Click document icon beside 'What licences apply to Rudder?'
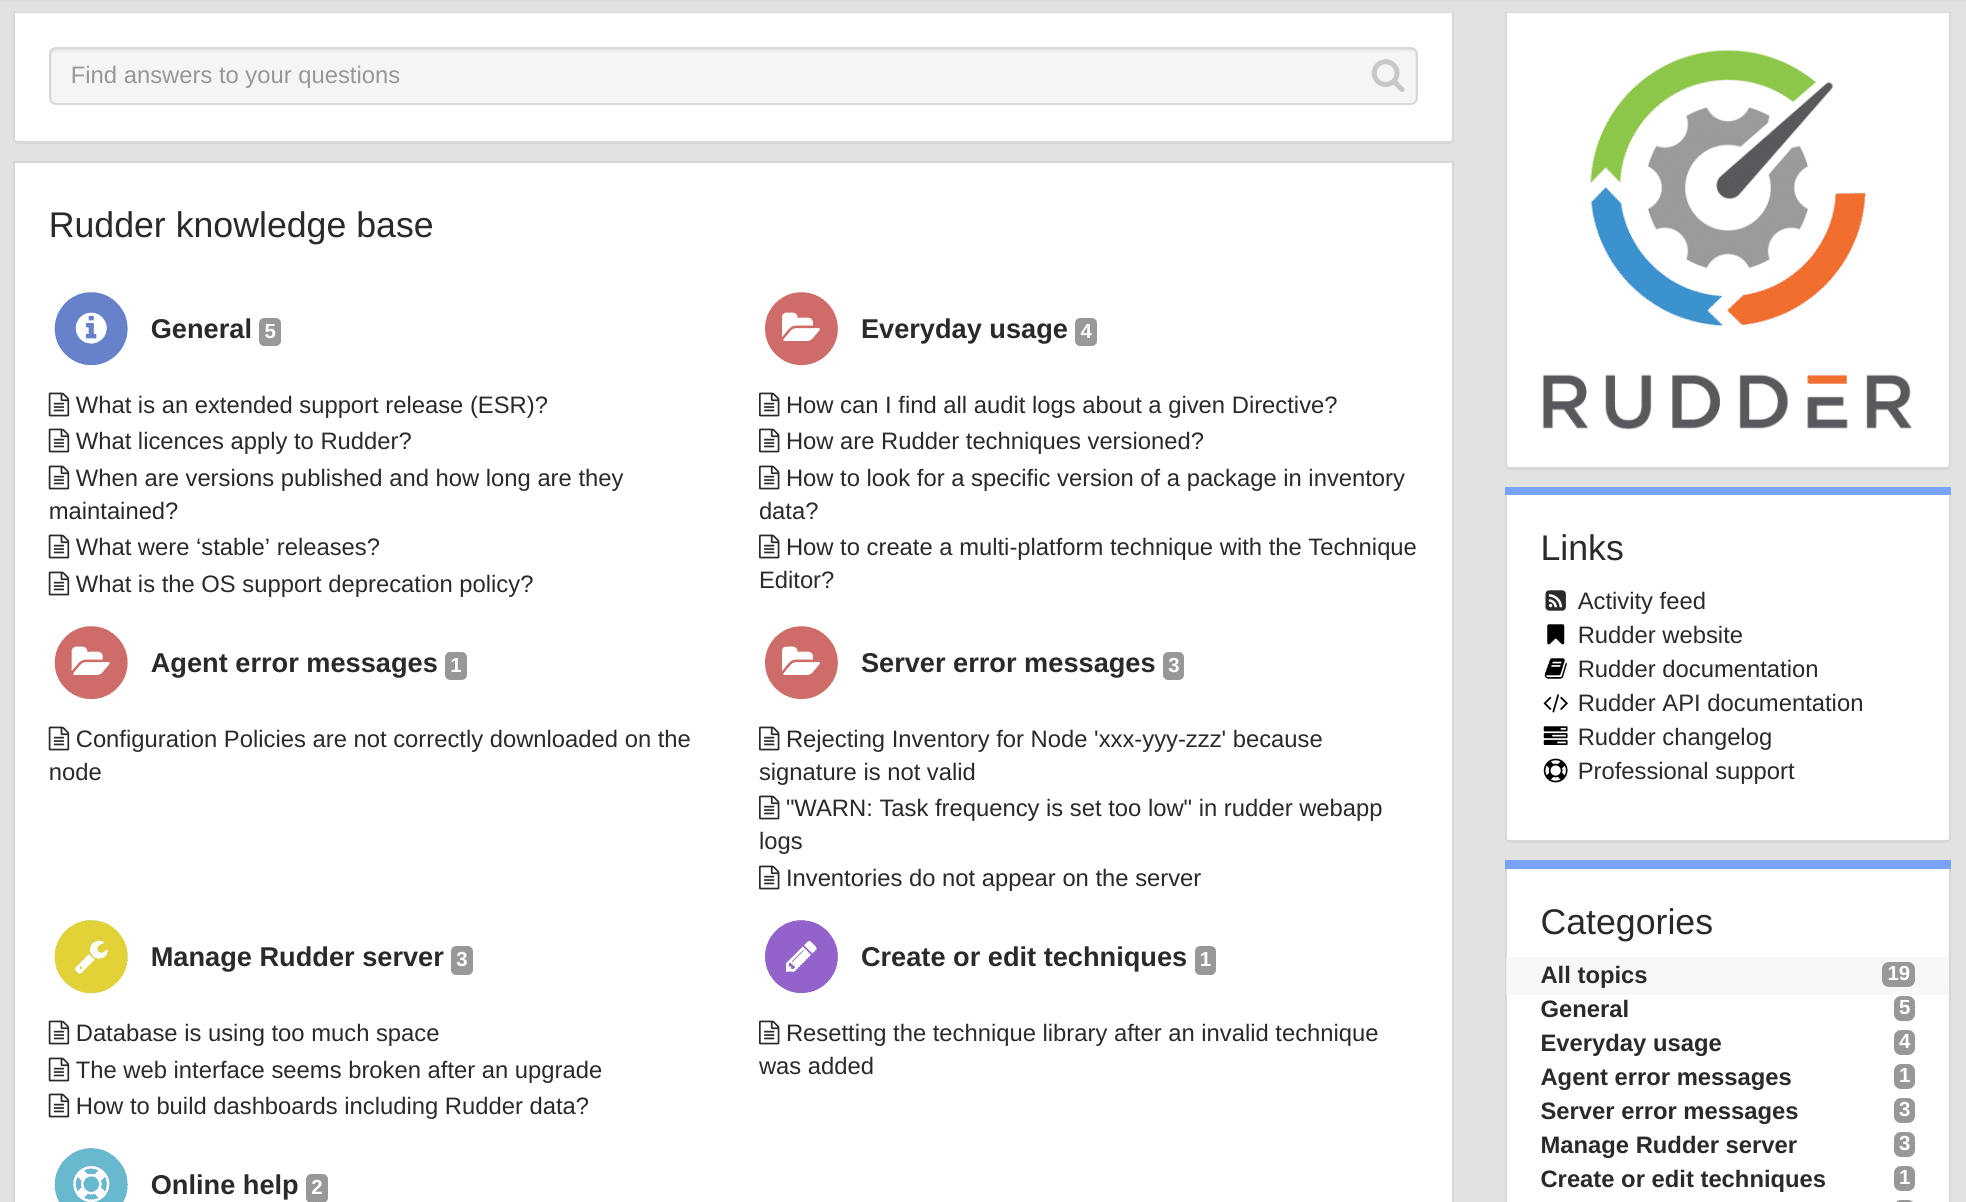Viewport: 1966px width, 1202px height. [59, 441]
